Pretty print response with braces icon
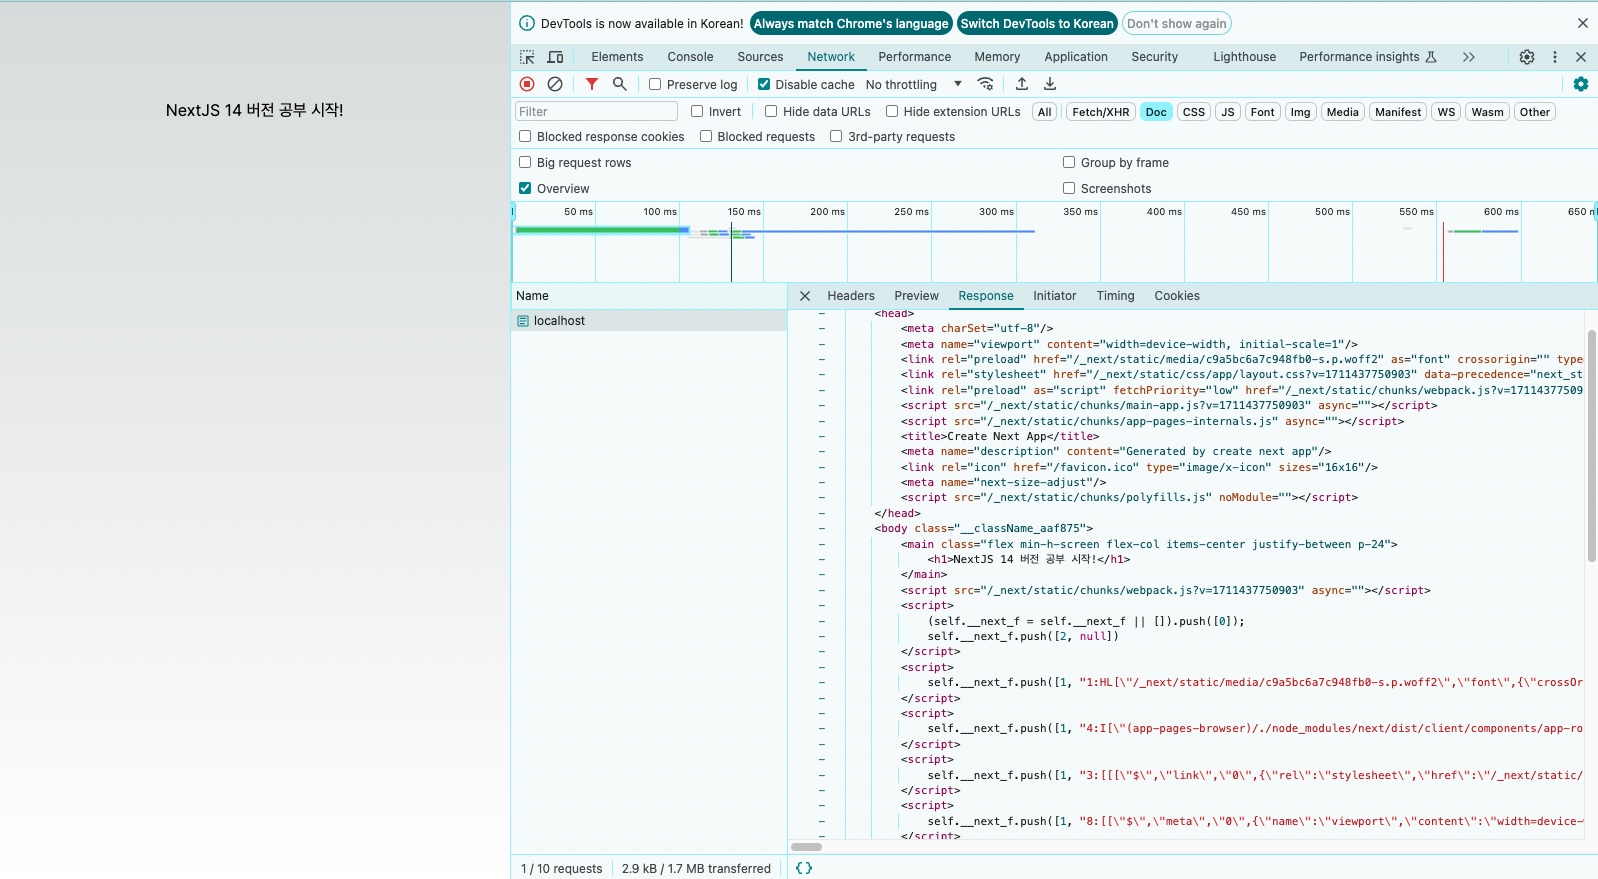This screenshot has height=879, width=1598. (x=804, y=868)
